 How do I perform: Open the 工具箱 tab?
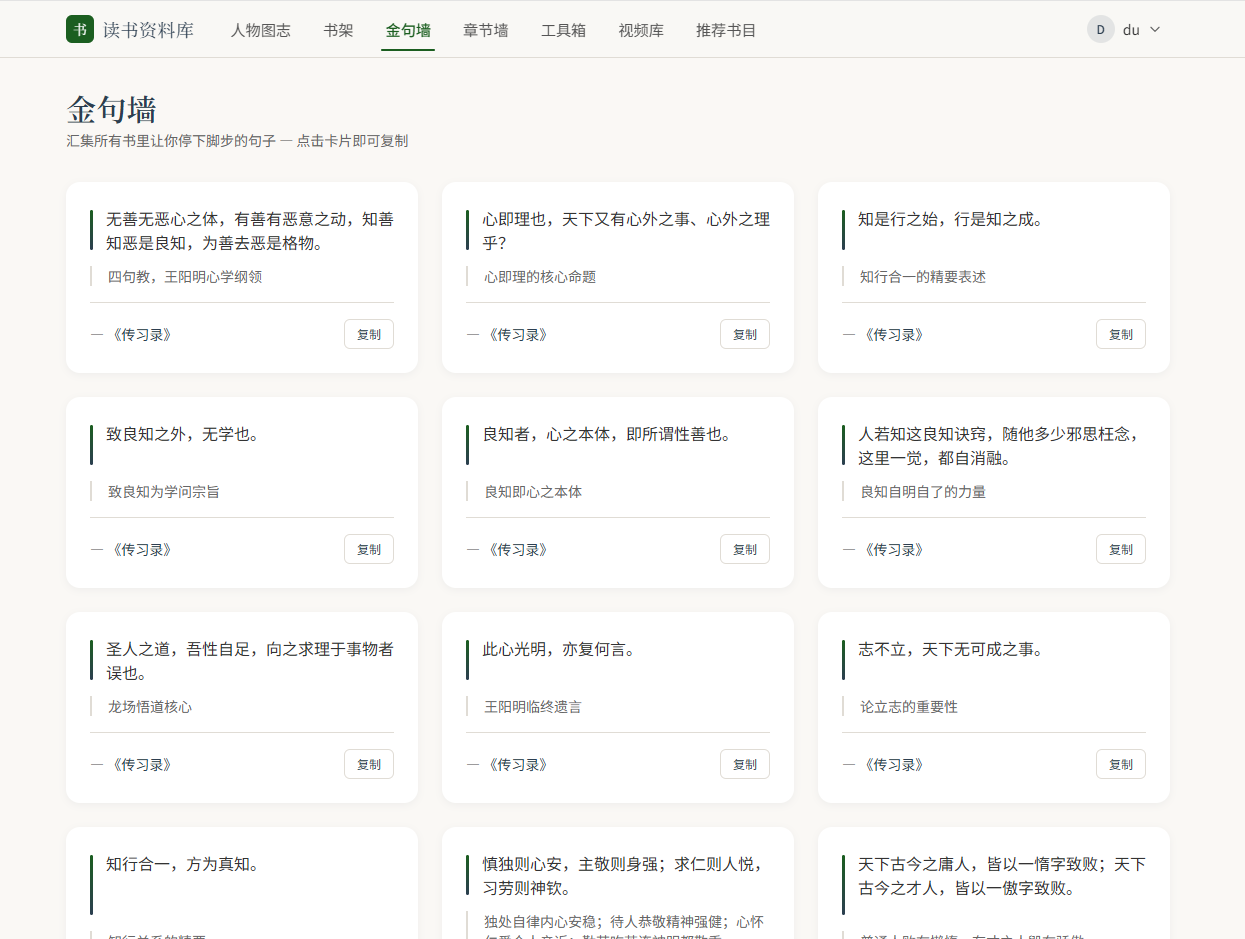pos(563,30)
